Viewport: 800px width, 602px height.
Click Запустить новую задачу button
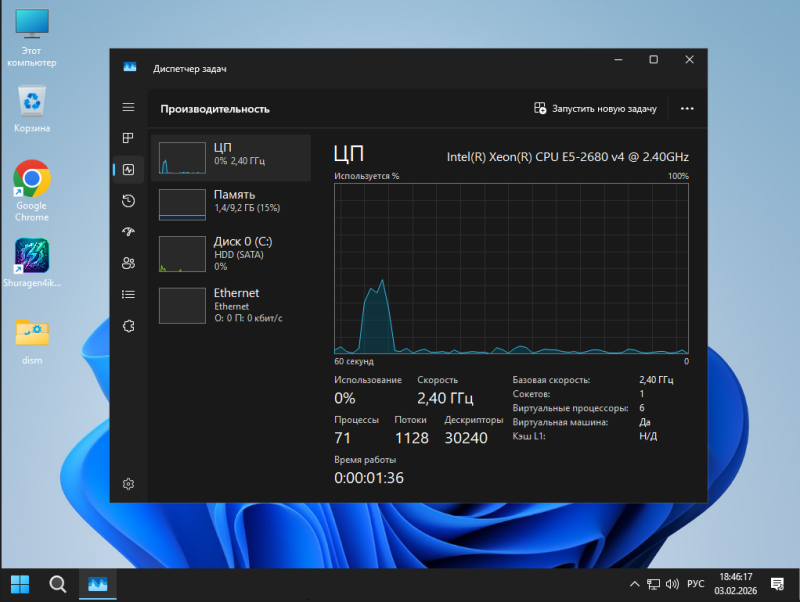595,109
